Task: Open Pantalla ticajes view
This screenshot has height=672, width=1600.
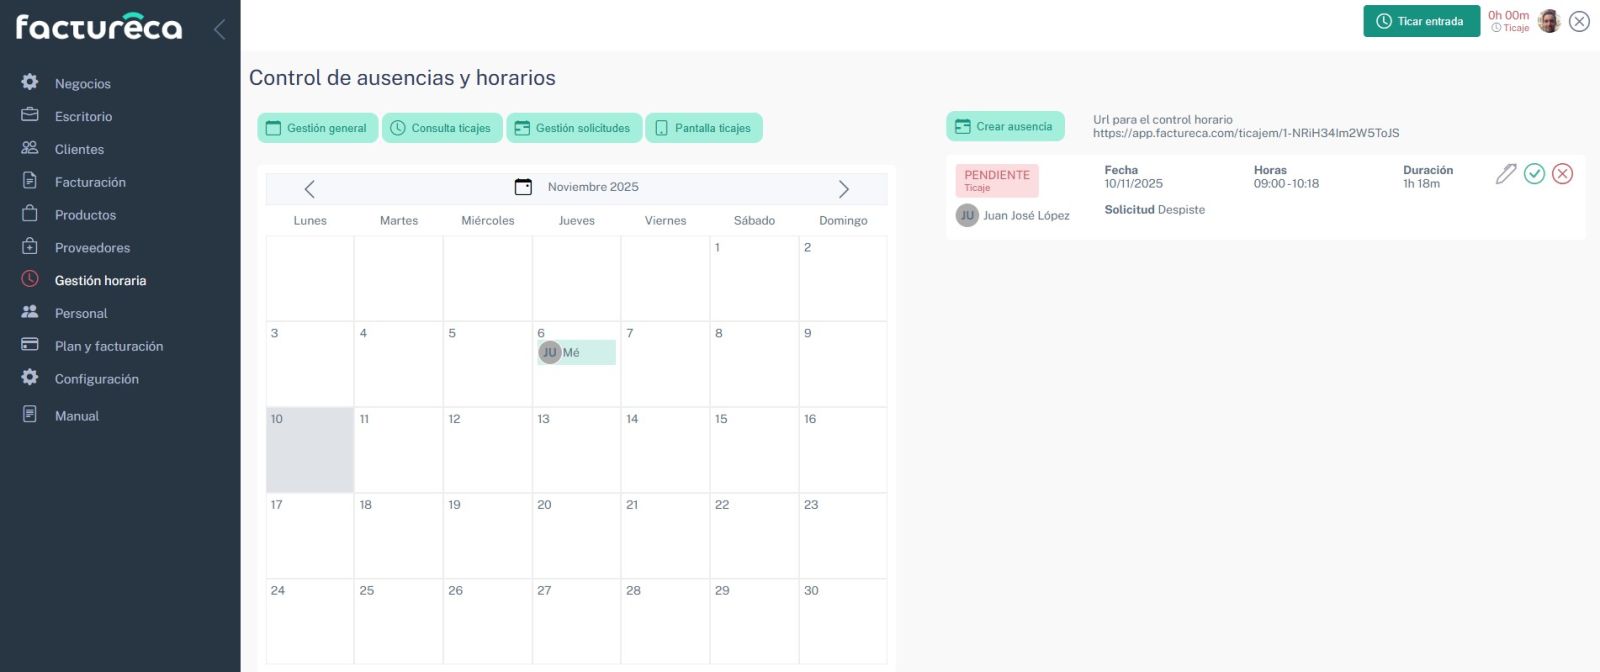Action: (703, 128)
